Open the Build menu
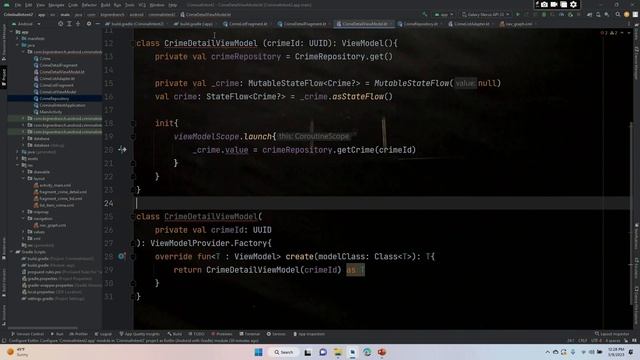 point(105,5)
